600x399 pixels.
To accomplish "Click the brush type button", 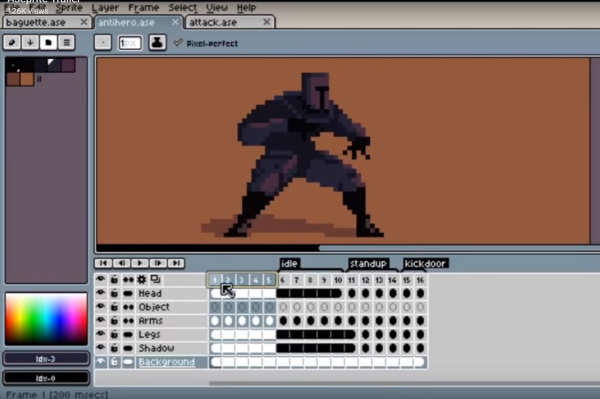I will point(103,42).
